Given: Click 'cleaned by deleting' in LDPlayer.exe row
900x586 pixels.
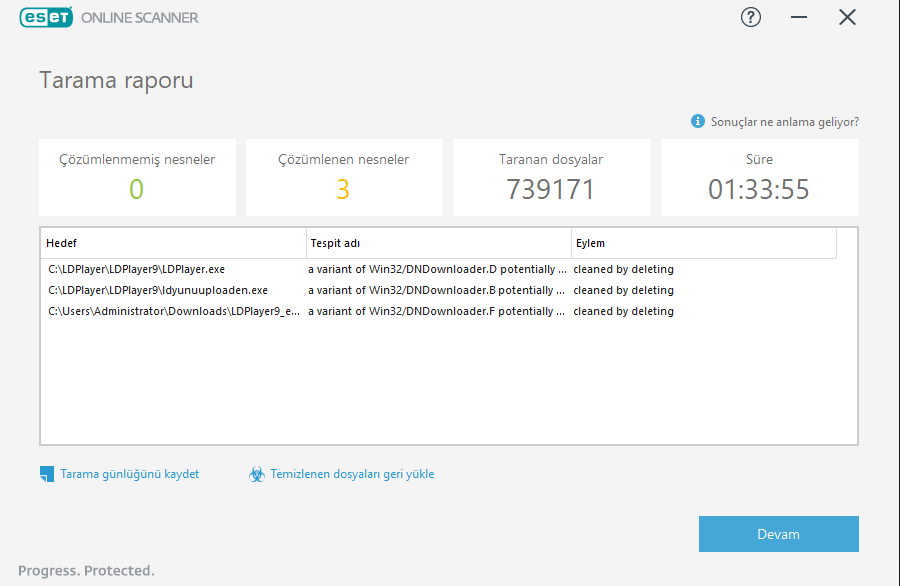Looking at the screenshot, I should [623, 269].
